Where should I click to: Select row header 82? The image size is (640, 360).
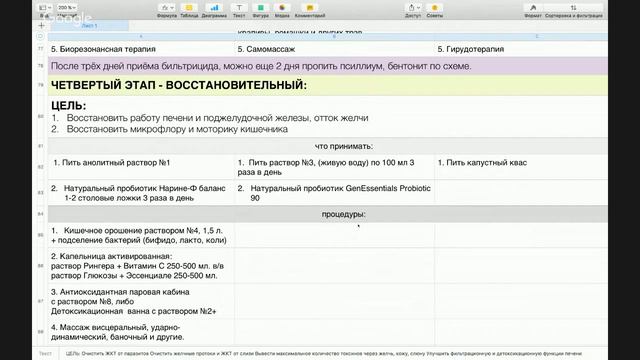click(40, 167)
